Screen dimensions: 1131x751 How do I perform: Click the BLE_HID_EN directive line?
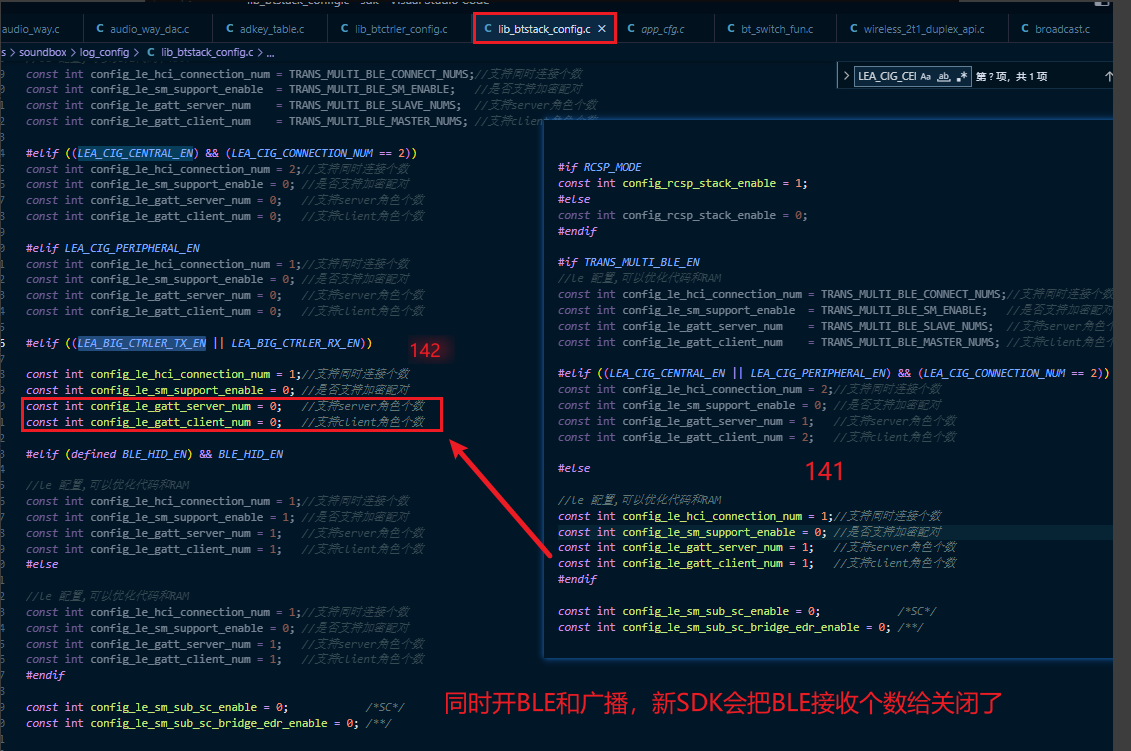[154, 454]
